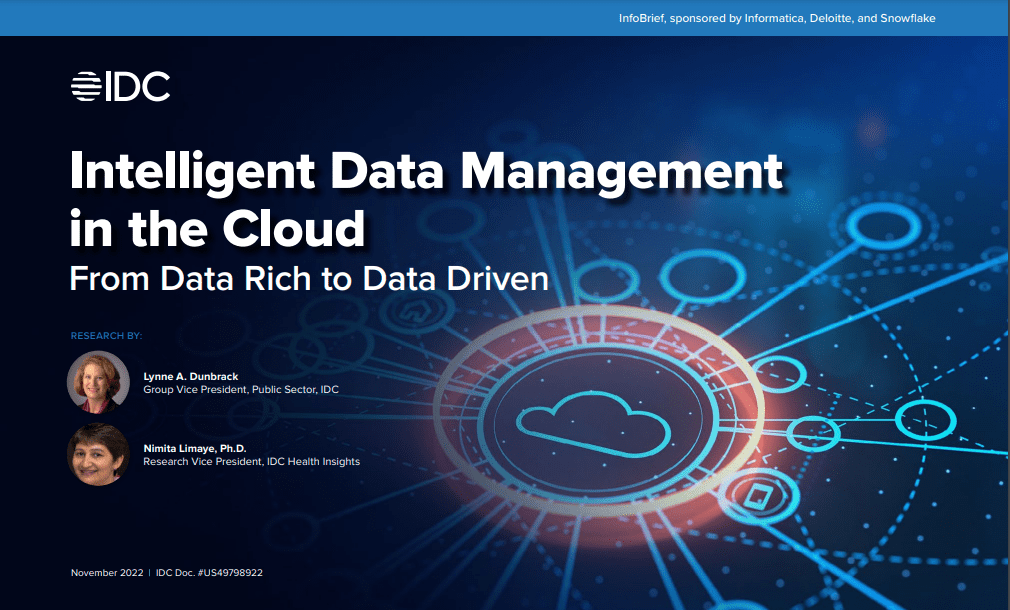Click the 'RESEARCH BY:' label
Viewport: 1010px width, 610px height.
106,335
